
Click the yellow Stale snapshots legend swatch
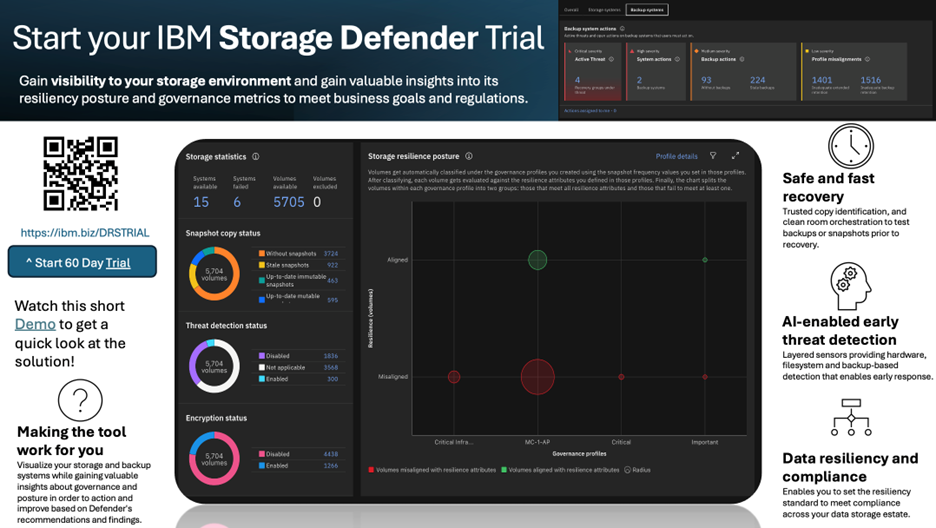click(261, 265)
